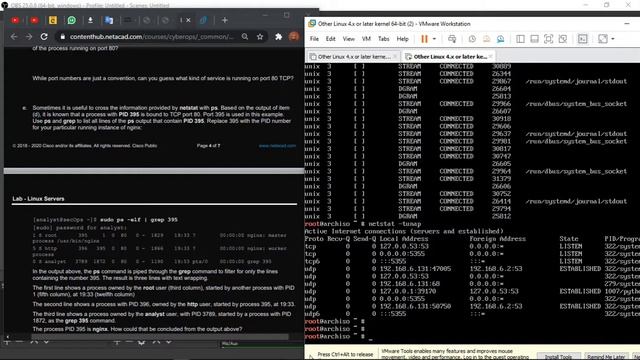Go forward in browser history
Image resolution: width=640 pixels, height=360 pixels.
click(x=29, y=37)
